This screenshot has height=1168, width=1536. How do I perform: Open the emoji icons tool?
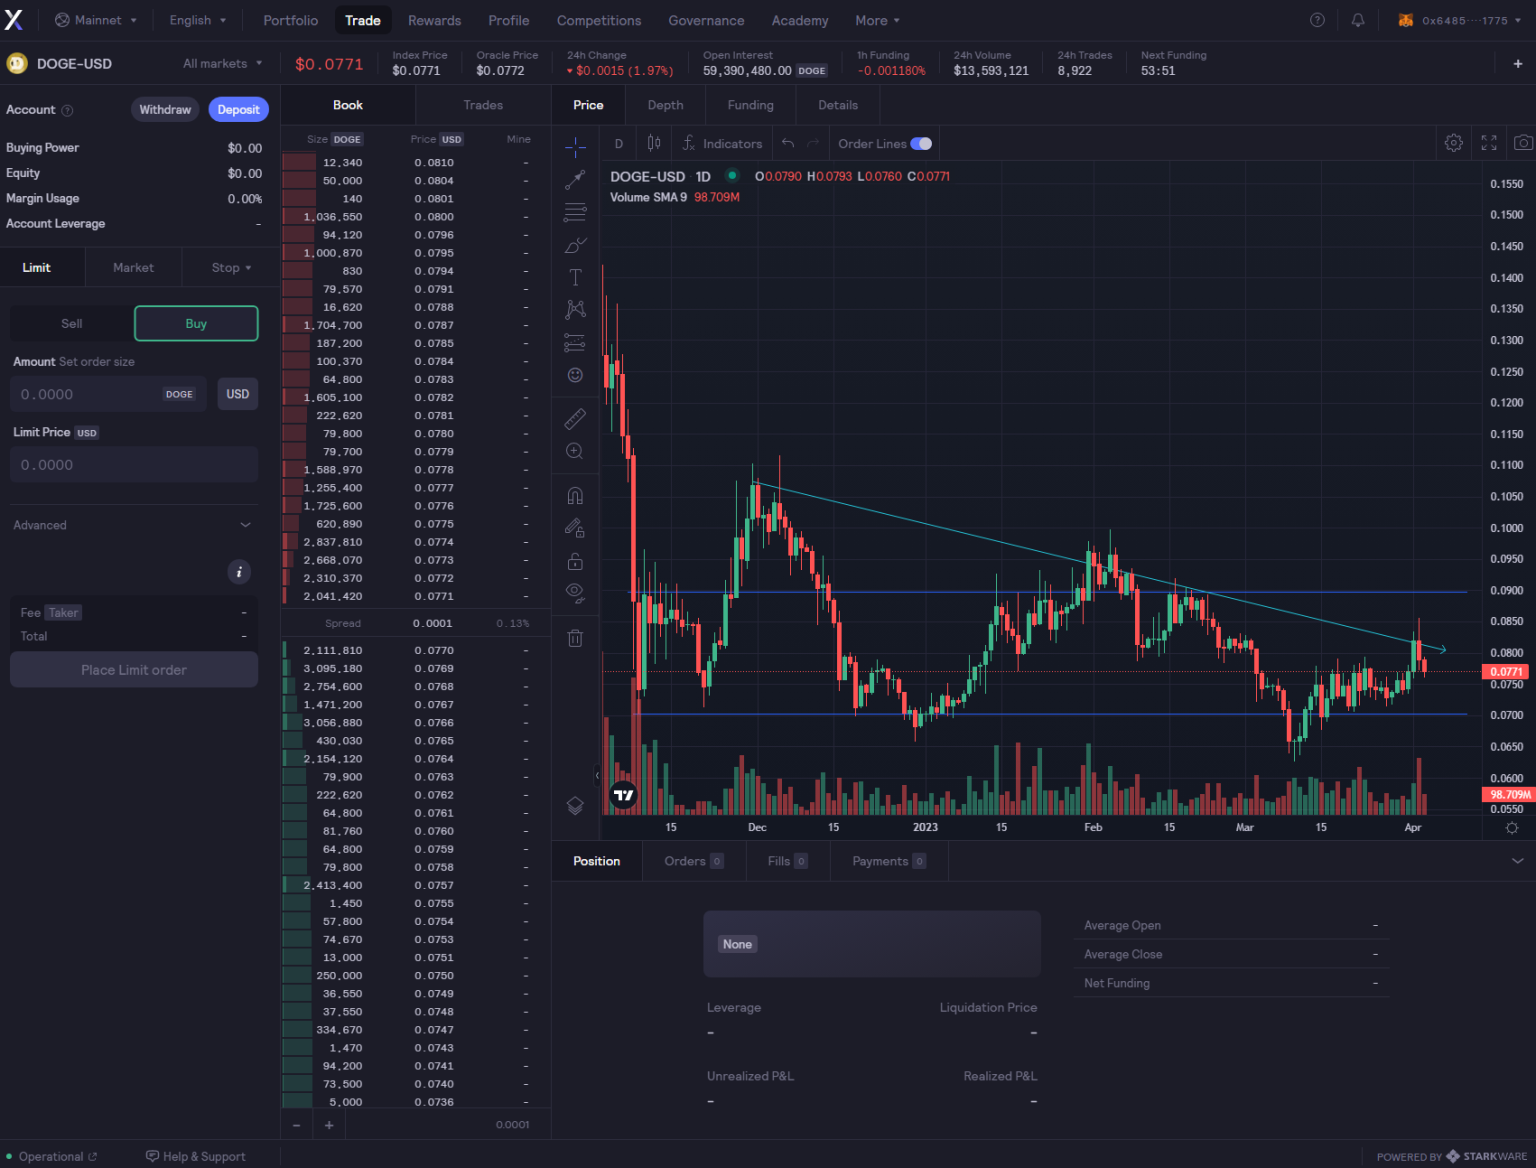[x=575, y=375]
